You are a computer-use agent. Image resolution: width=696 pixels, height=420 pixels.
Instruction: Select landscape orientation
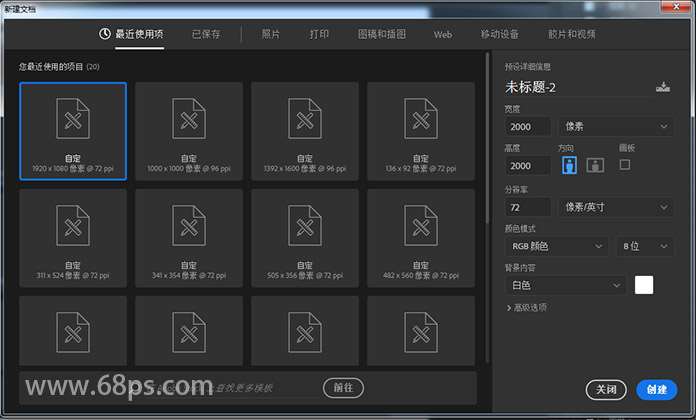pyautogui.click(x=595, y=165)
